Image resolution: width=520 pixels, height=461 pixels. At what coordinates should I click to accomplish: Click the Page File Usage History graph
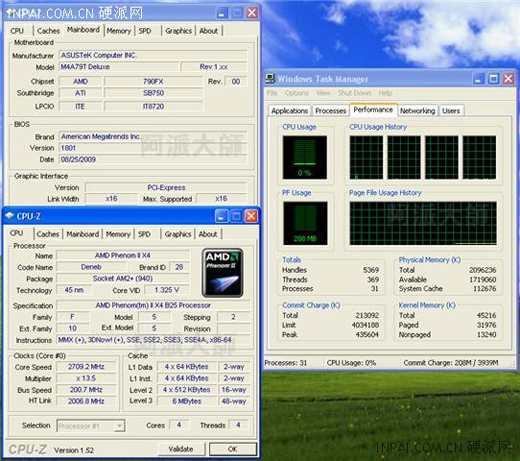[x=423, y=223]
